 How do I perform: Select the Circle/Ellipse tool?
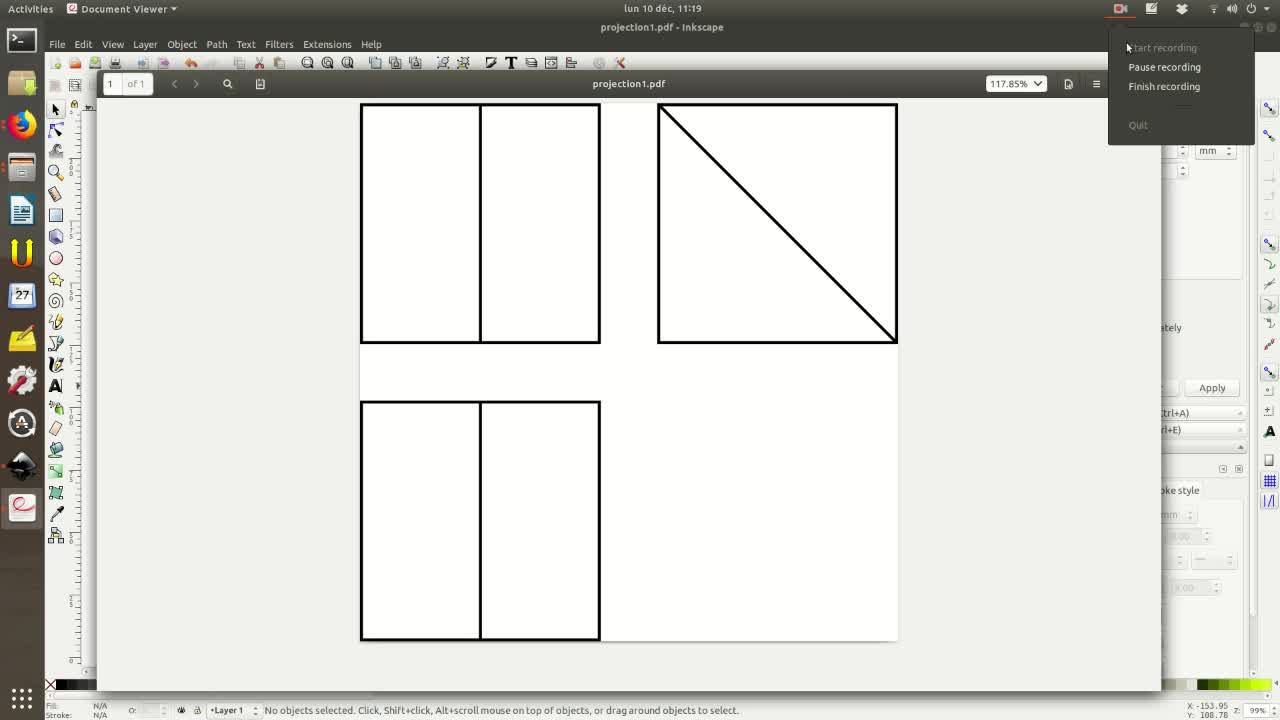56,258
